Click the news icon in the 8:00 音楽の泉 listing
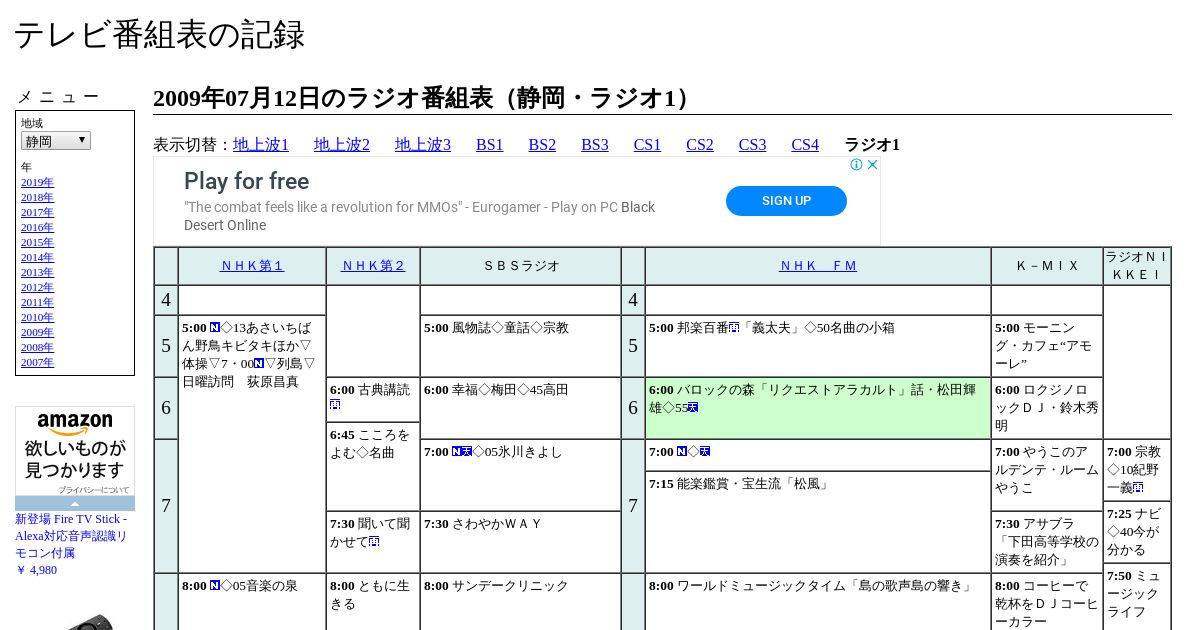This screenshot has width=1200, height=630. [x=214, y=586]
